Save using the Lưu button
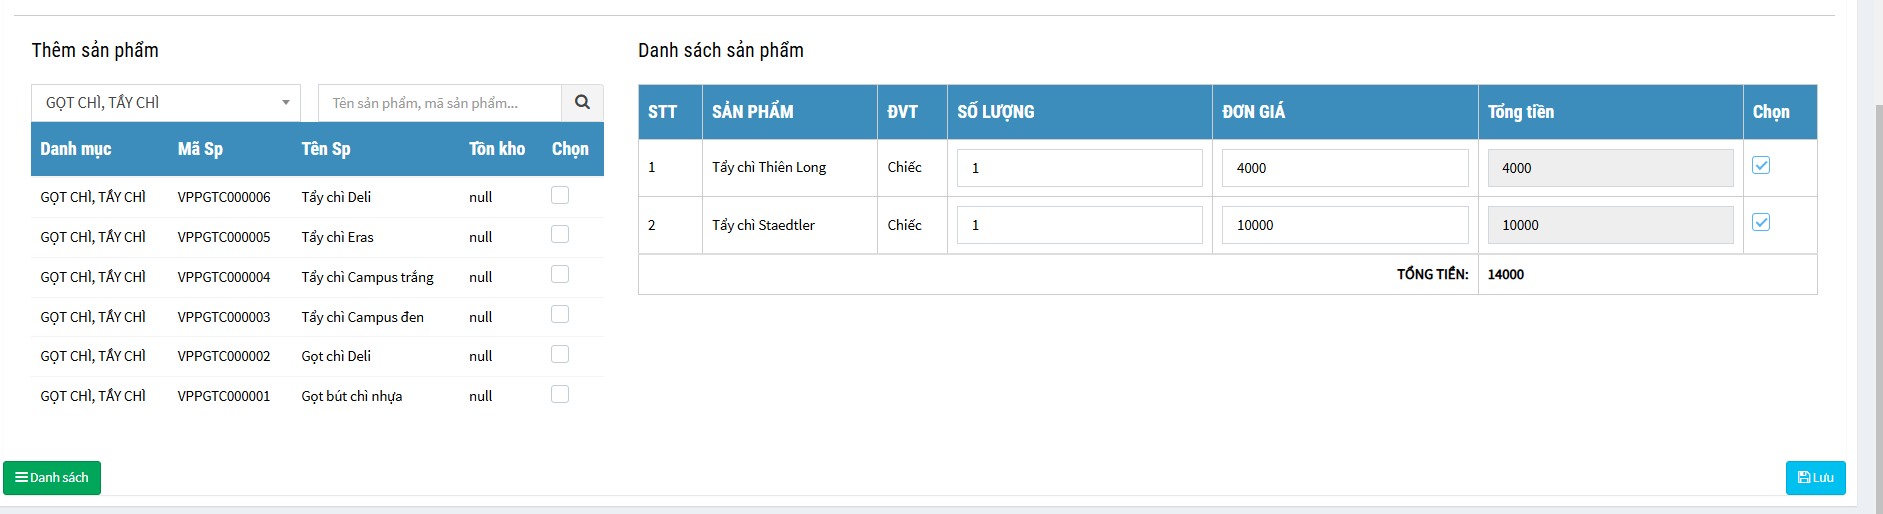The height and width of the screenshot is (514, 1883). pos(1815,477)
